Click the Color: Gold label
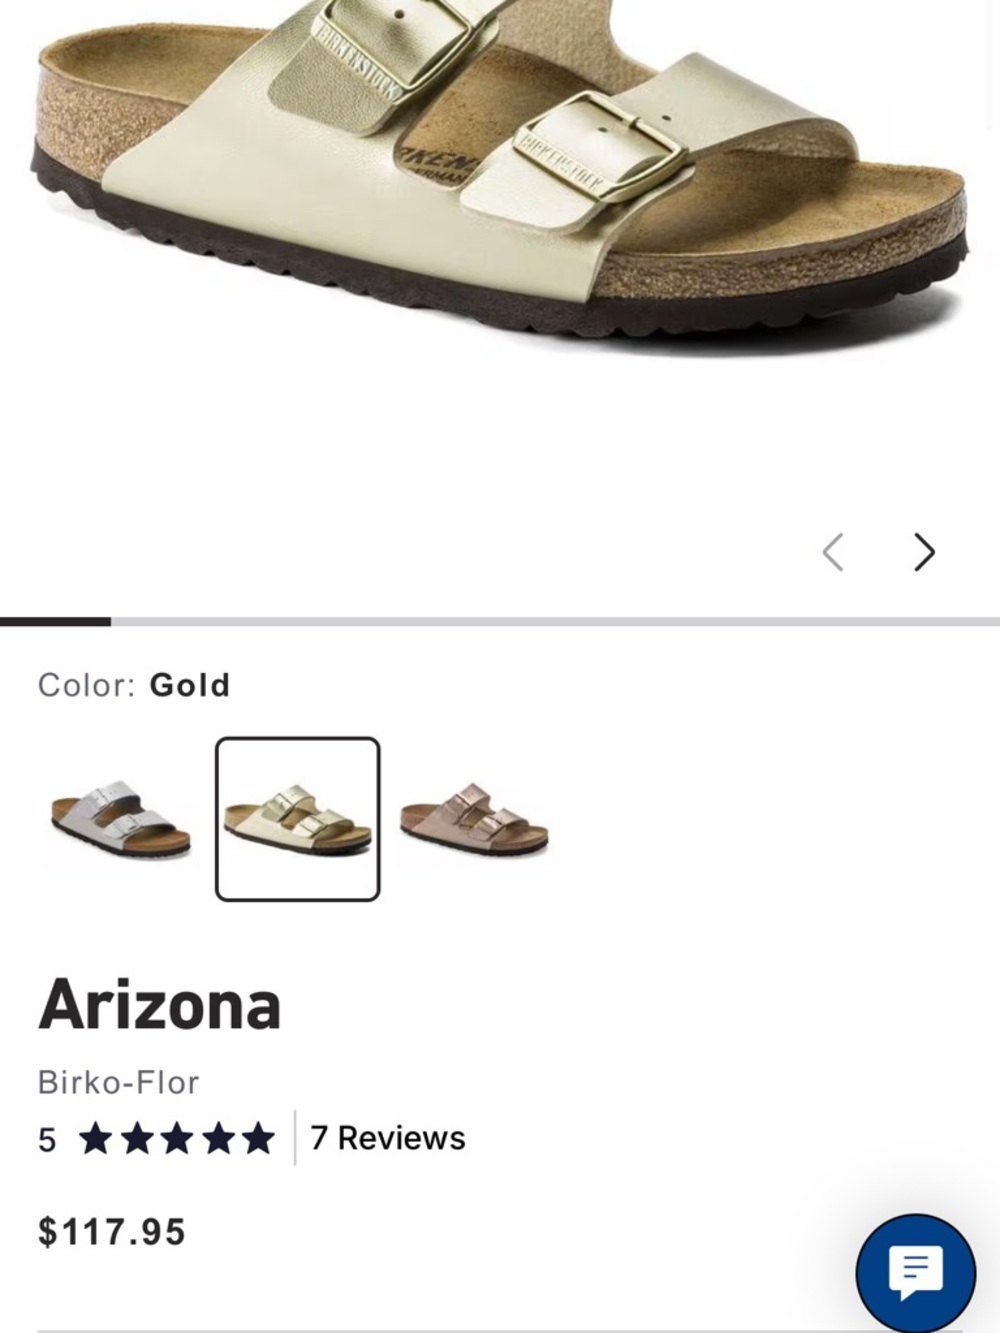The image size is (1000, 1333). click(x=133, y=684)
